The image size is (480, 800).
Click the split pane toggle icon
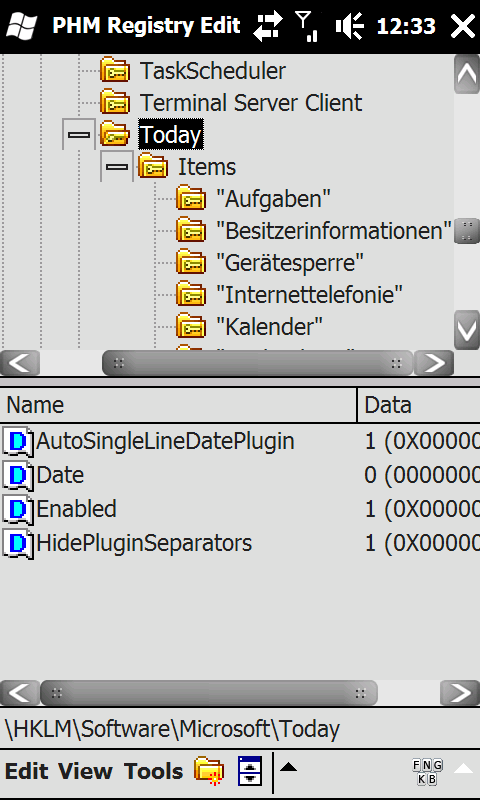coord(250,770)
